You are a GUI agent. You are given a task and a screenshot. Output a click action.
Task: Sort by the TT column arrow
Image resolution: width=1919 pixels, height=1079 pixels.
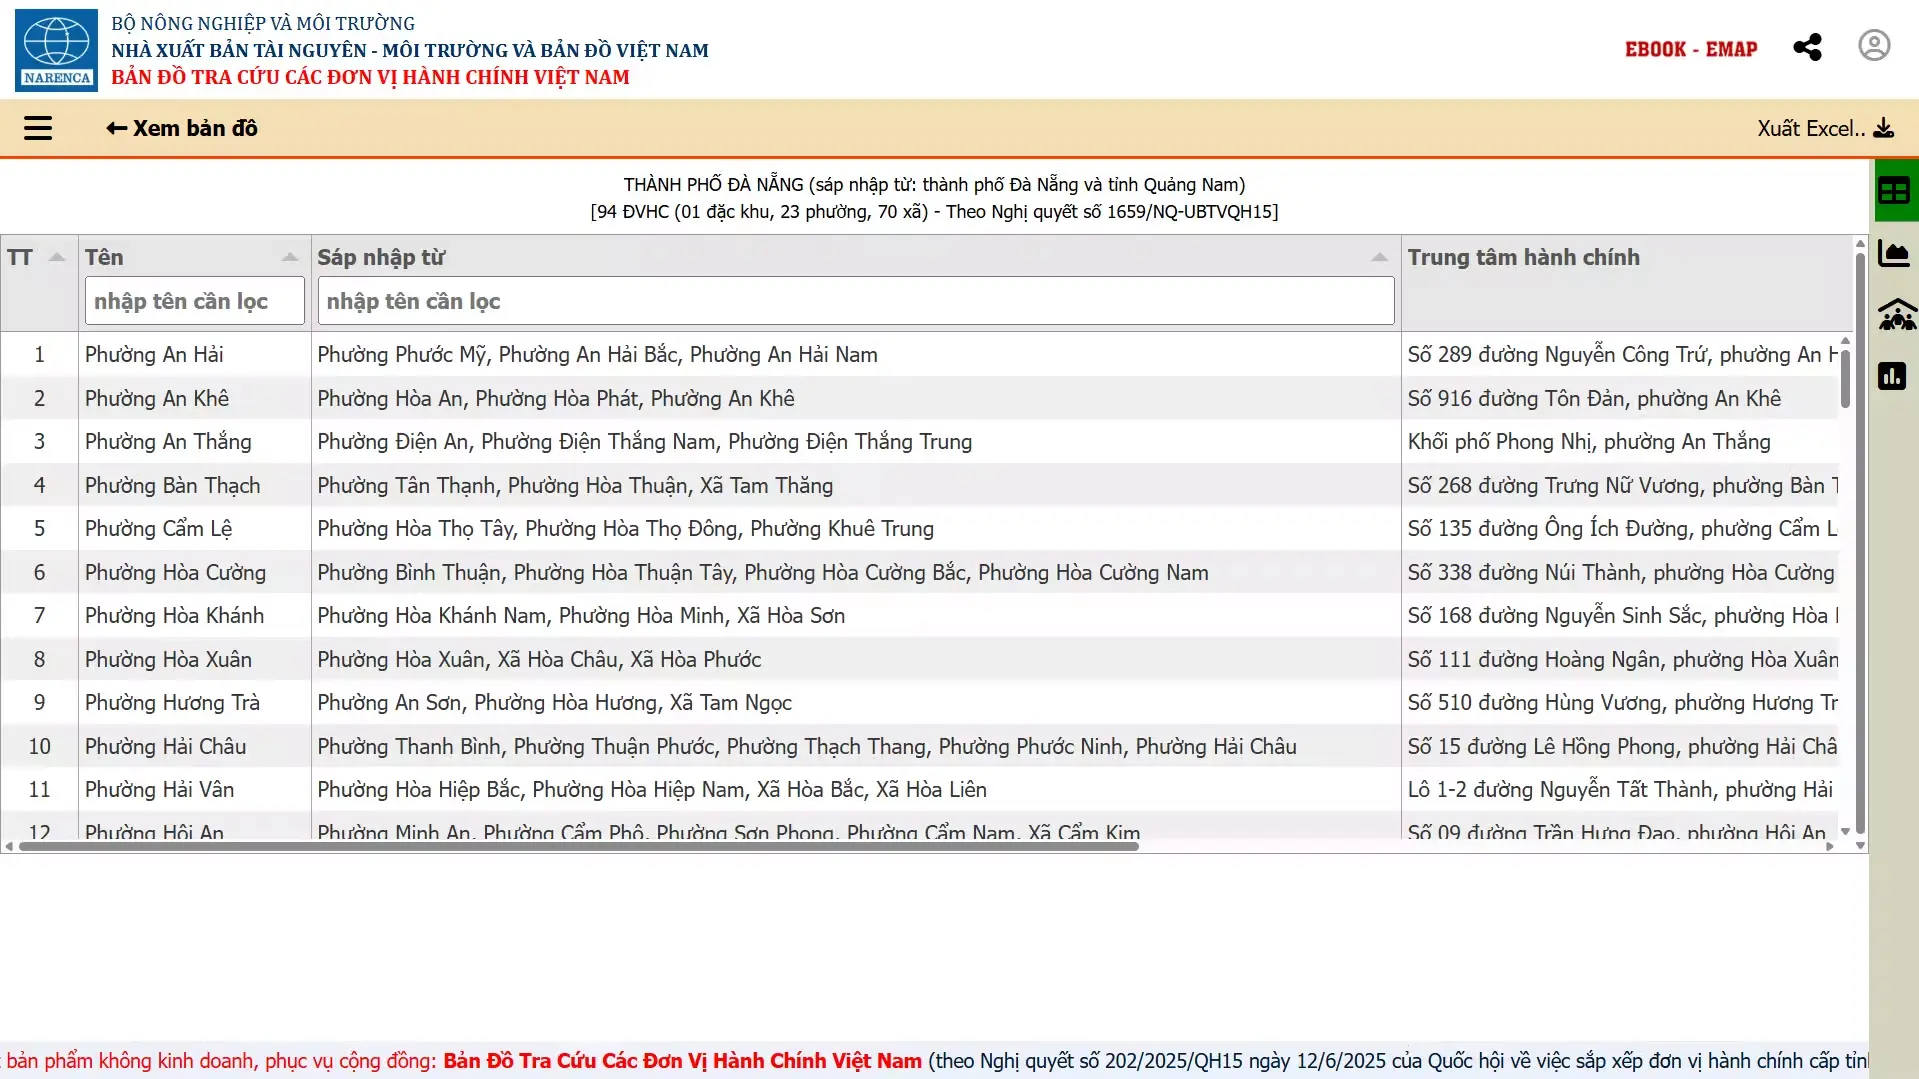[57, 257]
